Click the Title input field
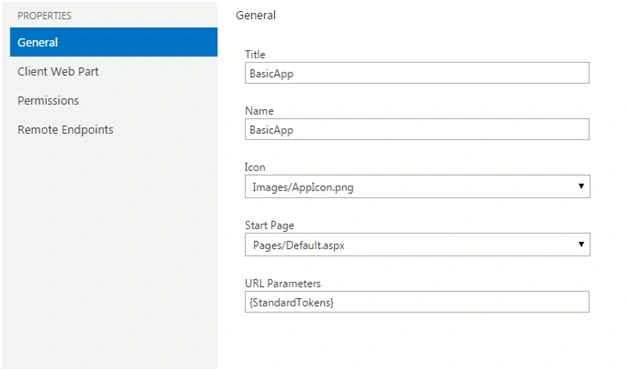The image size is (628, 371). coord(417,73)
